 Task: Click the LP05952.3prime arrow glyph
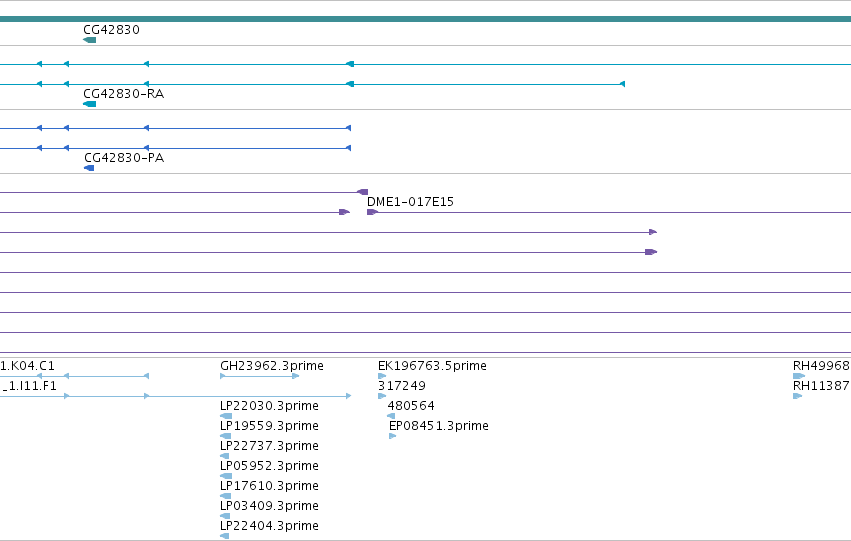point(226,476)
